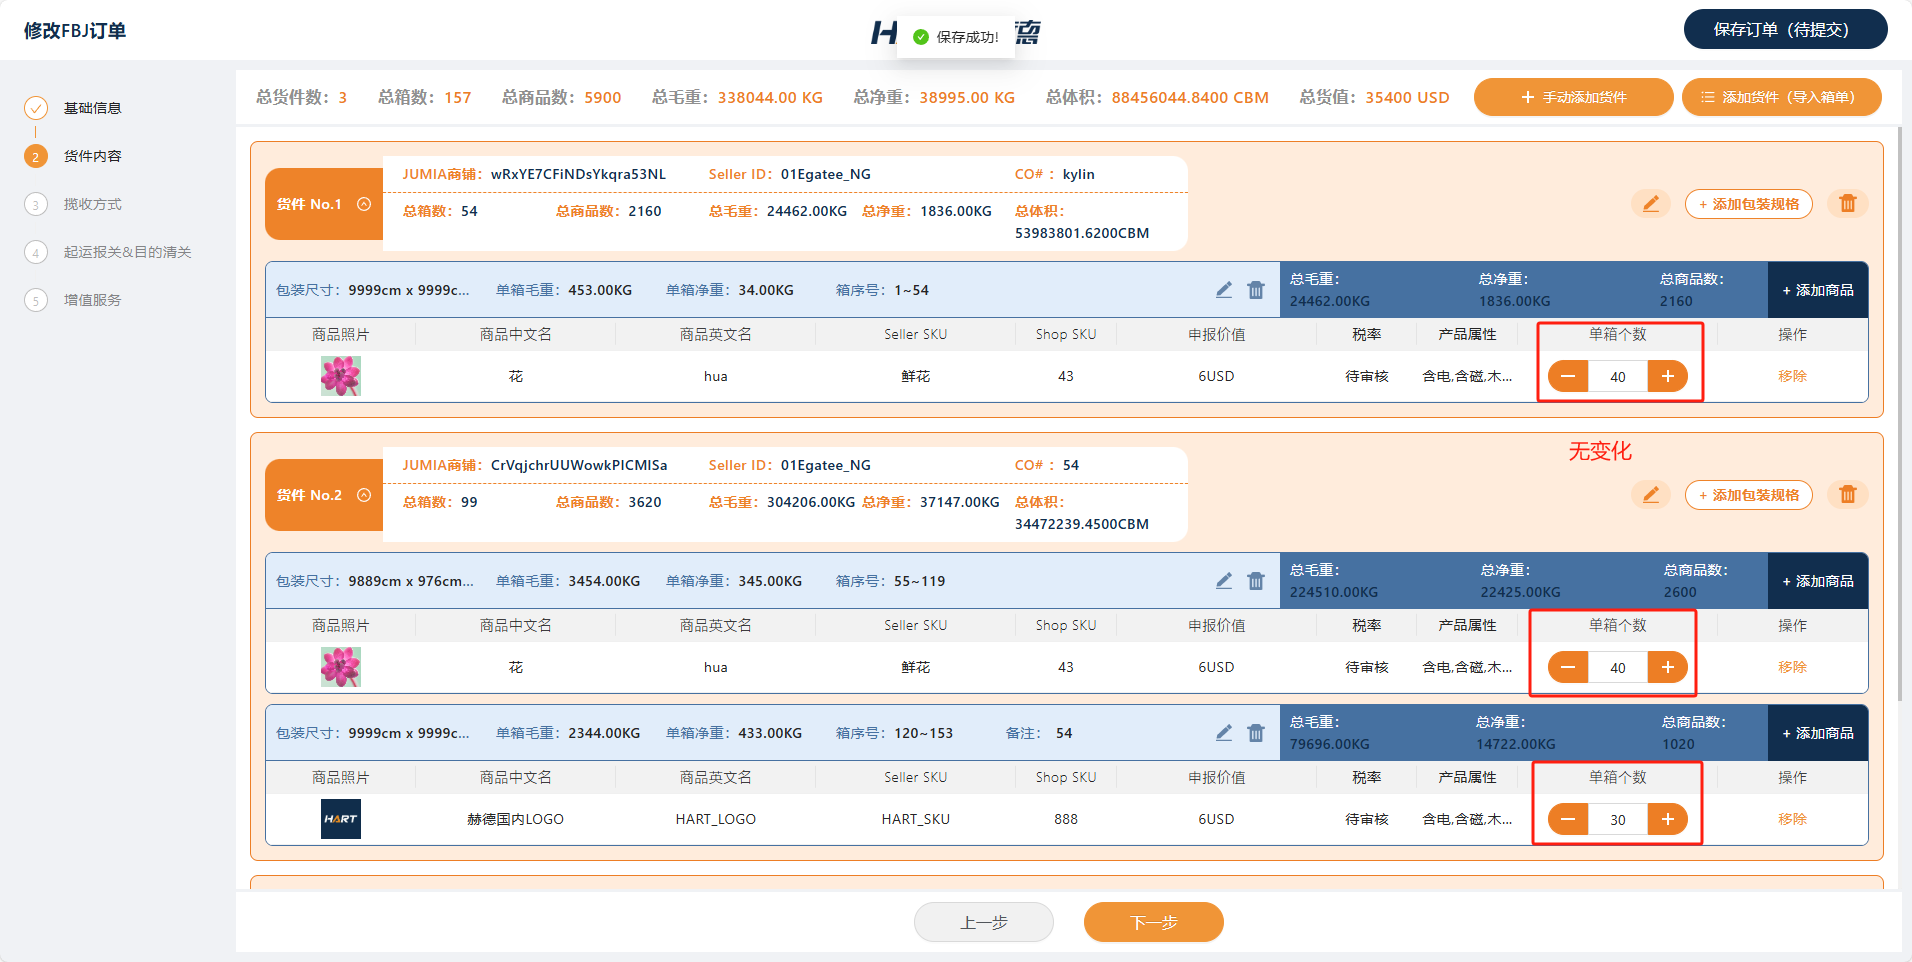Click the HART logo product thumbnail

(340, 819)
